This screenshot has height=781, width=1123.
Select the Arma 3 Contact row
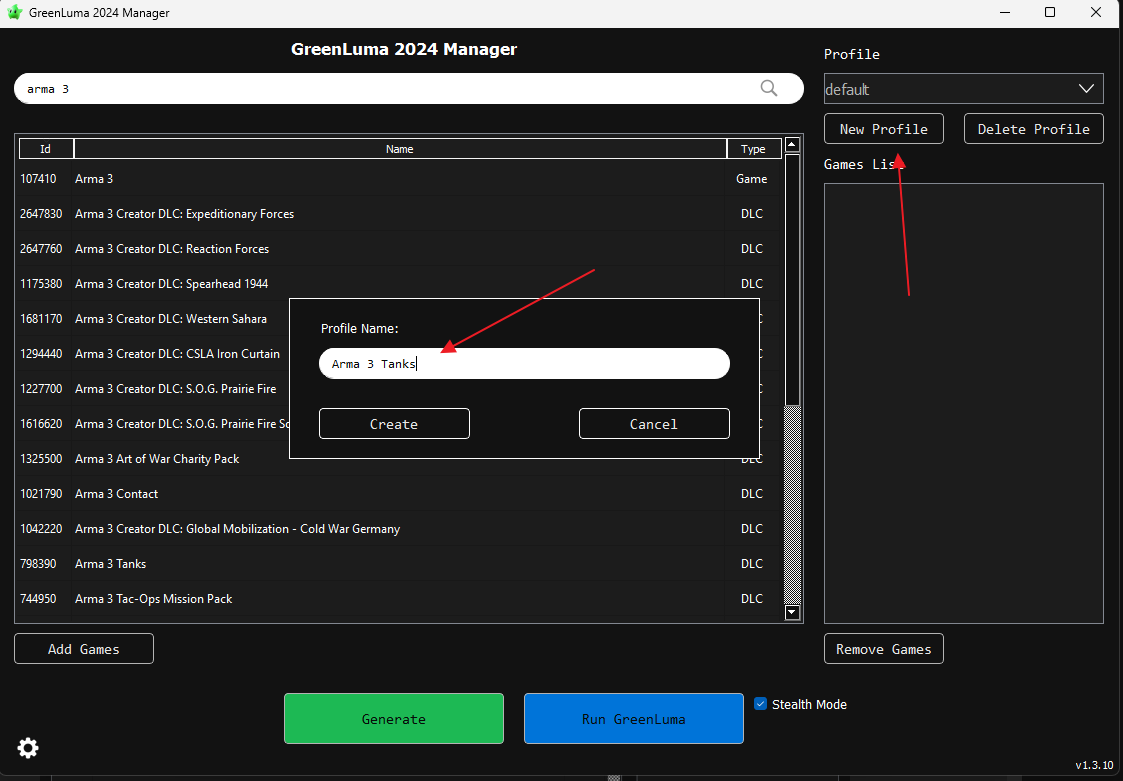pos(116,494)
